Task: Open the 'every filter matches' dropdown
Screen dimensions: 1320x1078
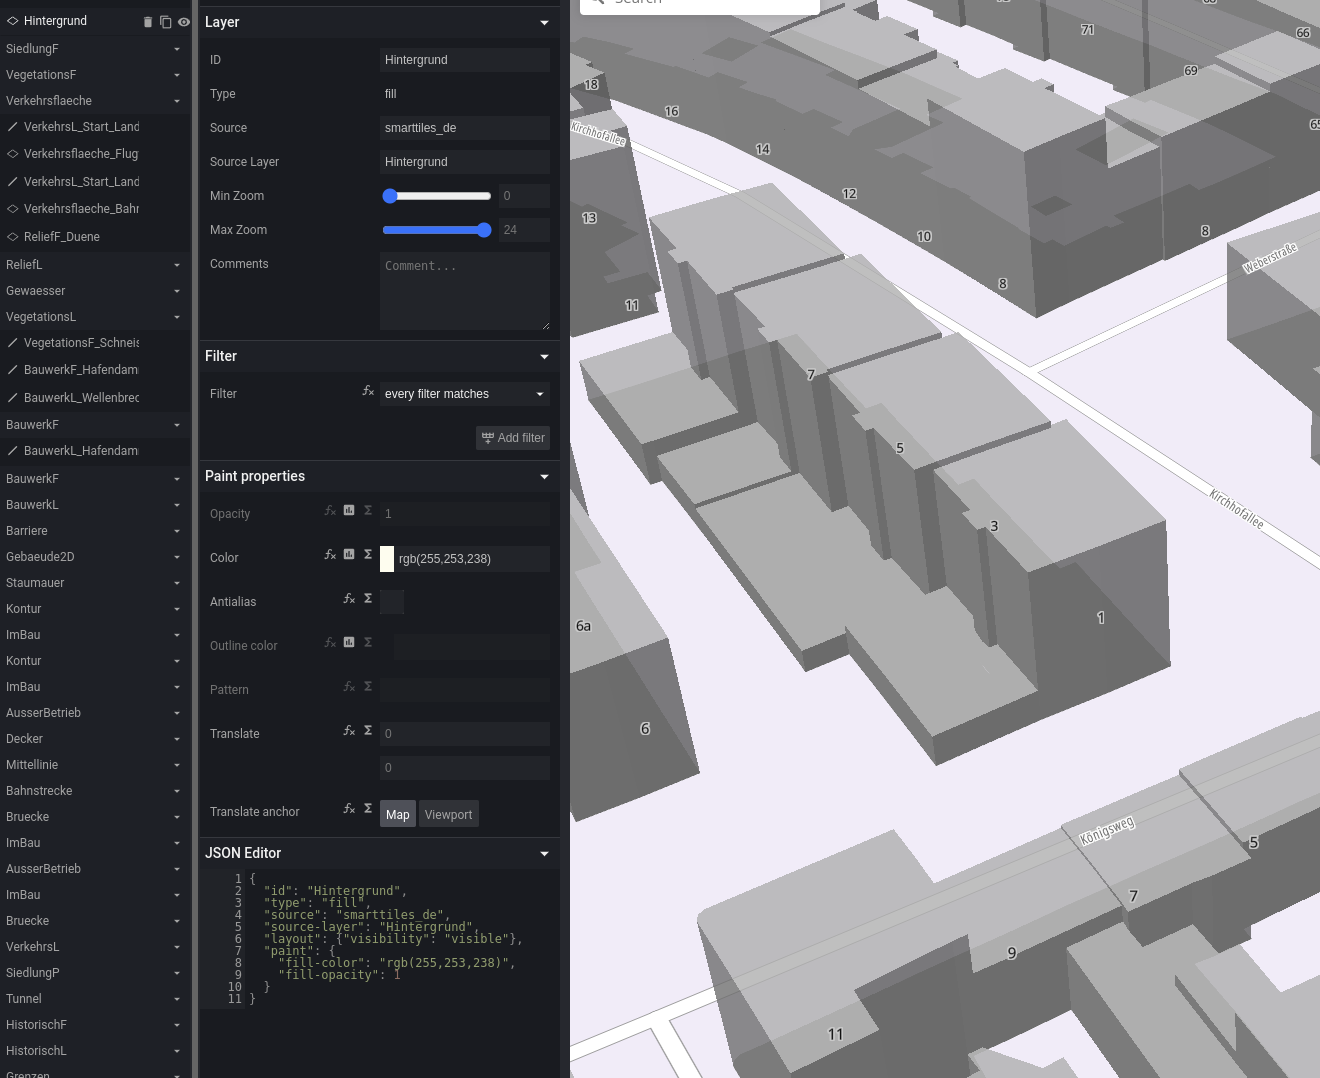Action: (x=464, y=394)
